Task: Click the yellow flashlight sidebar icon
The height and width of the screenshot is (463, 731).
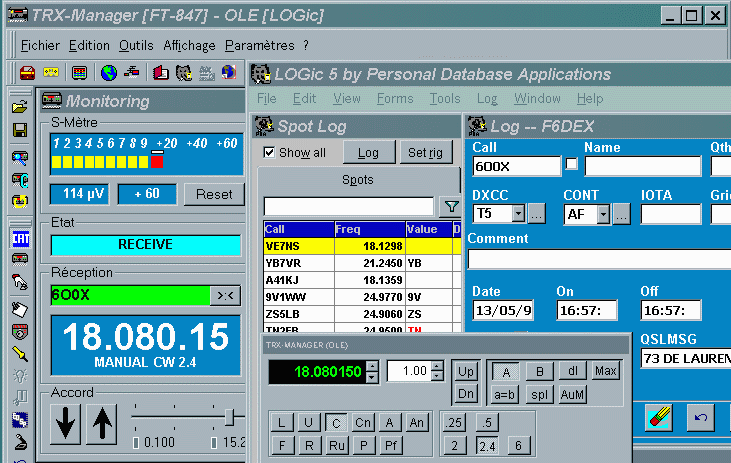Action: (x=20, y=354)
